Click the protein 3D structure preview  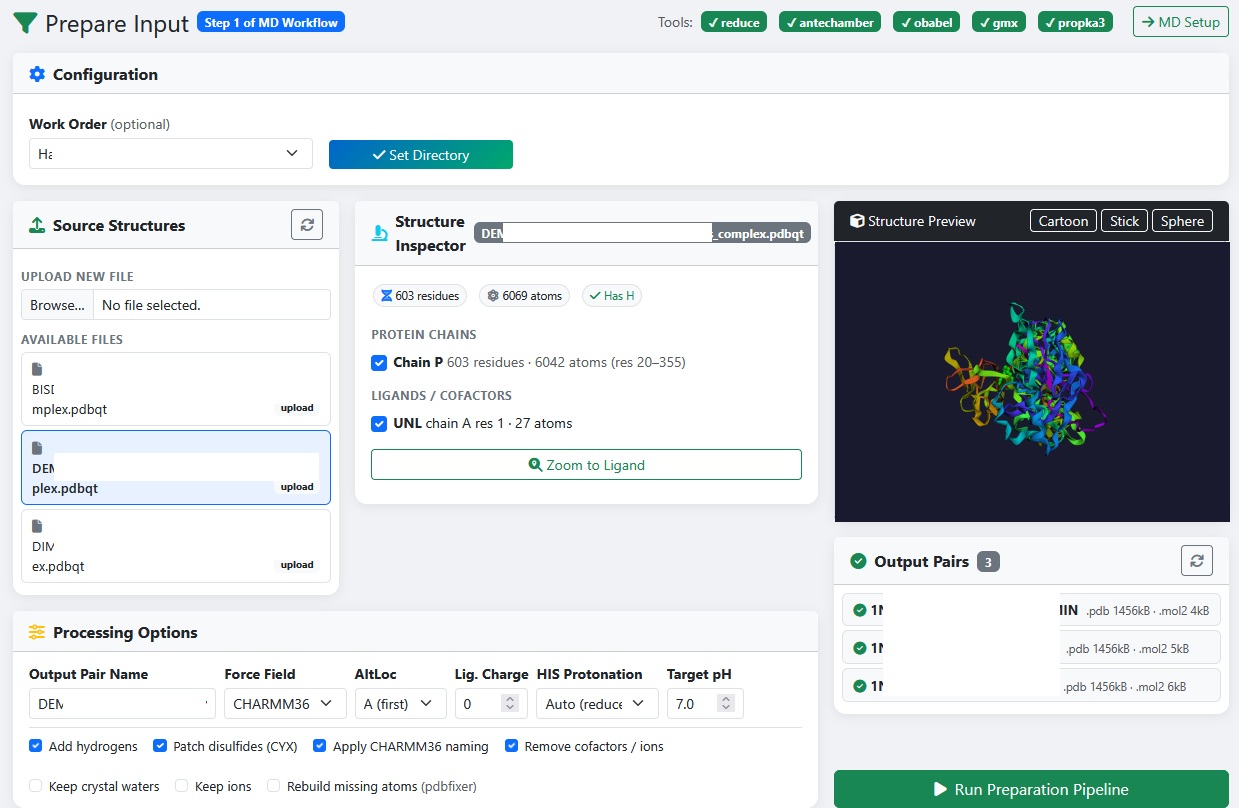(1031, 381)
